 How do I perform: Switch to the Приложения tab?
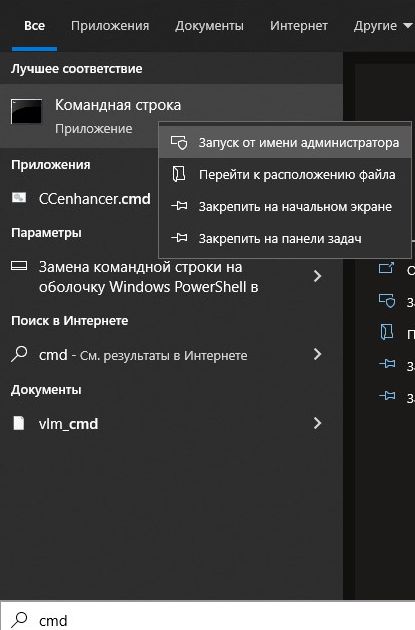(x=110, y=26)
